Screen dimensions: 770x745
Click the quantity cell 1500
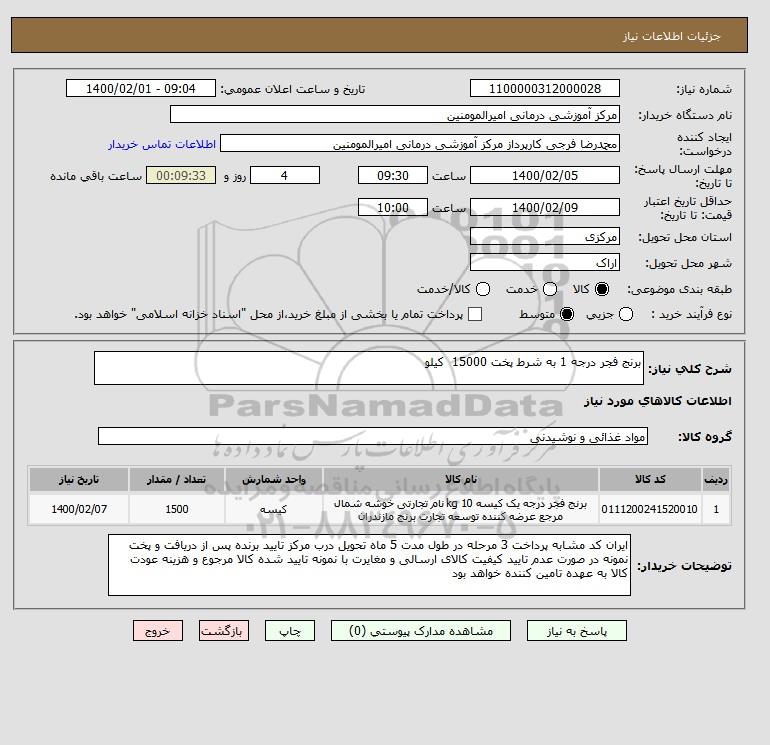(177, 509)
